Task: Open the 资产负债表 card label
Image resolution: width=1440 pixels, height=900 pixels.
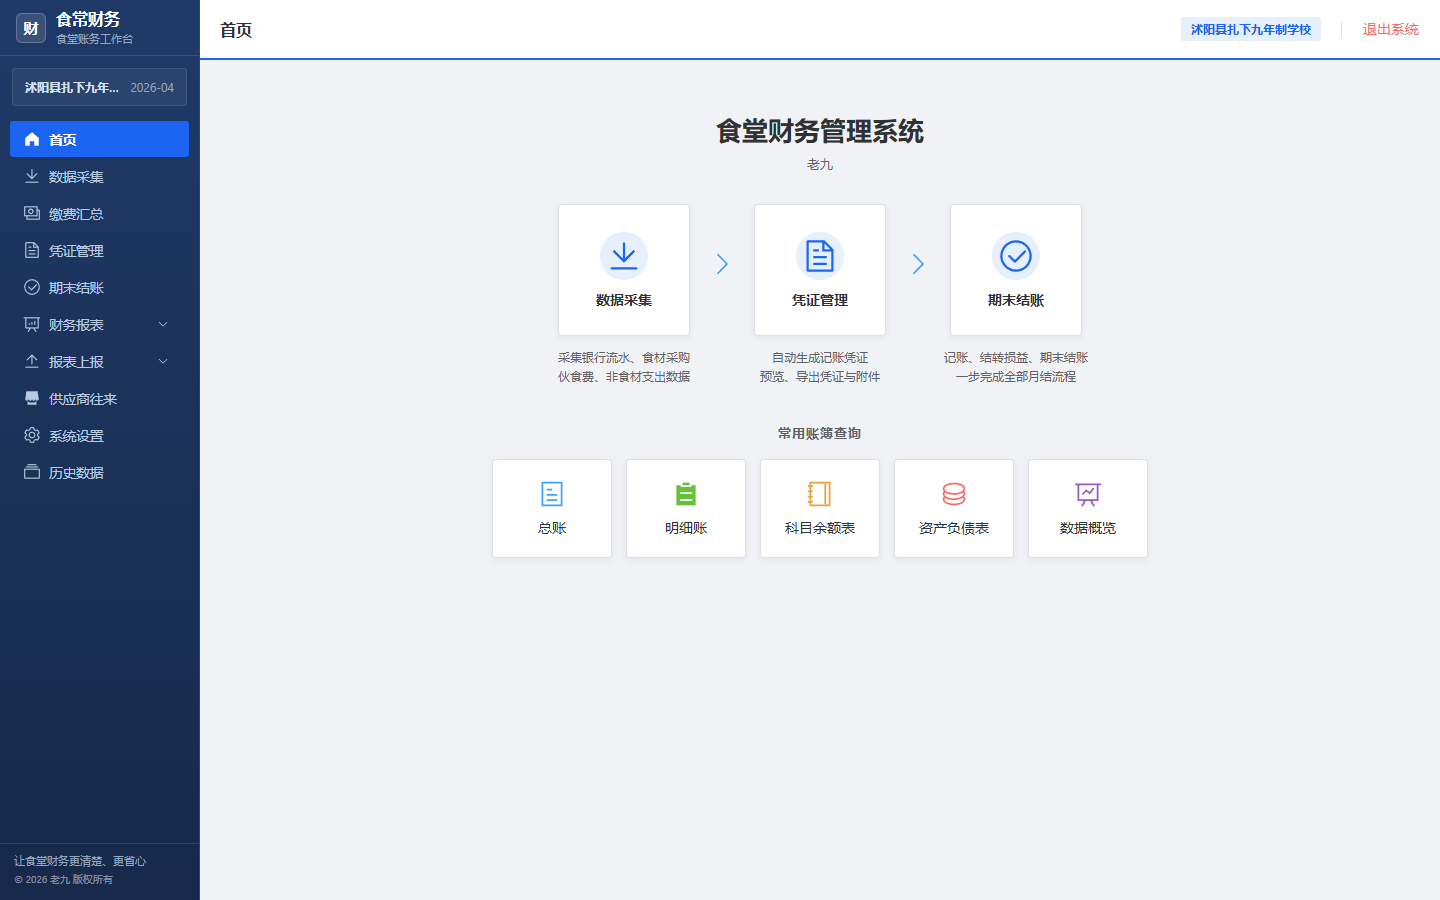Action: point(954,528)
